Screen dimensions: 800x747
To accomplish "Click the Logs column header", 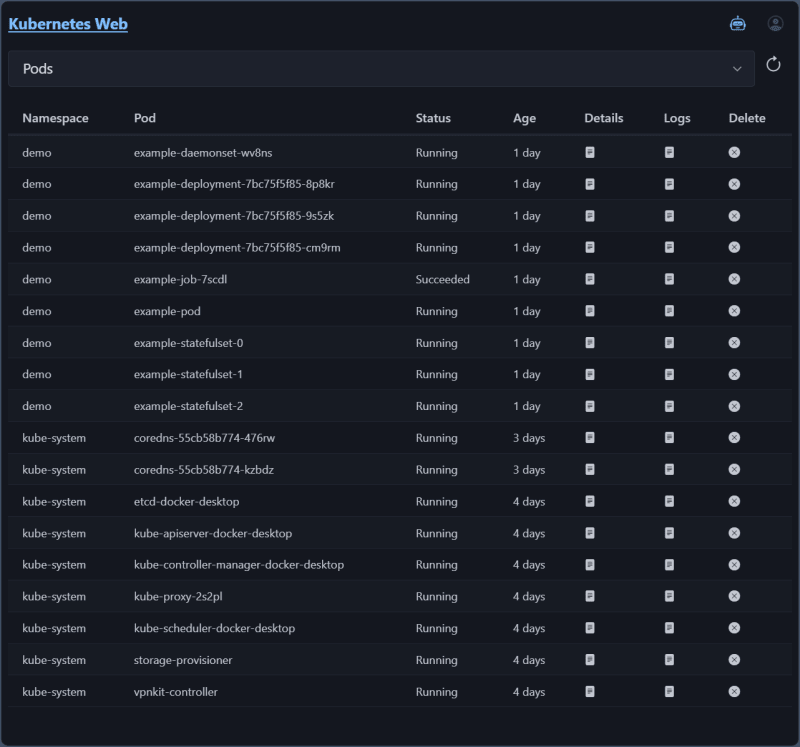I will 677,118.
